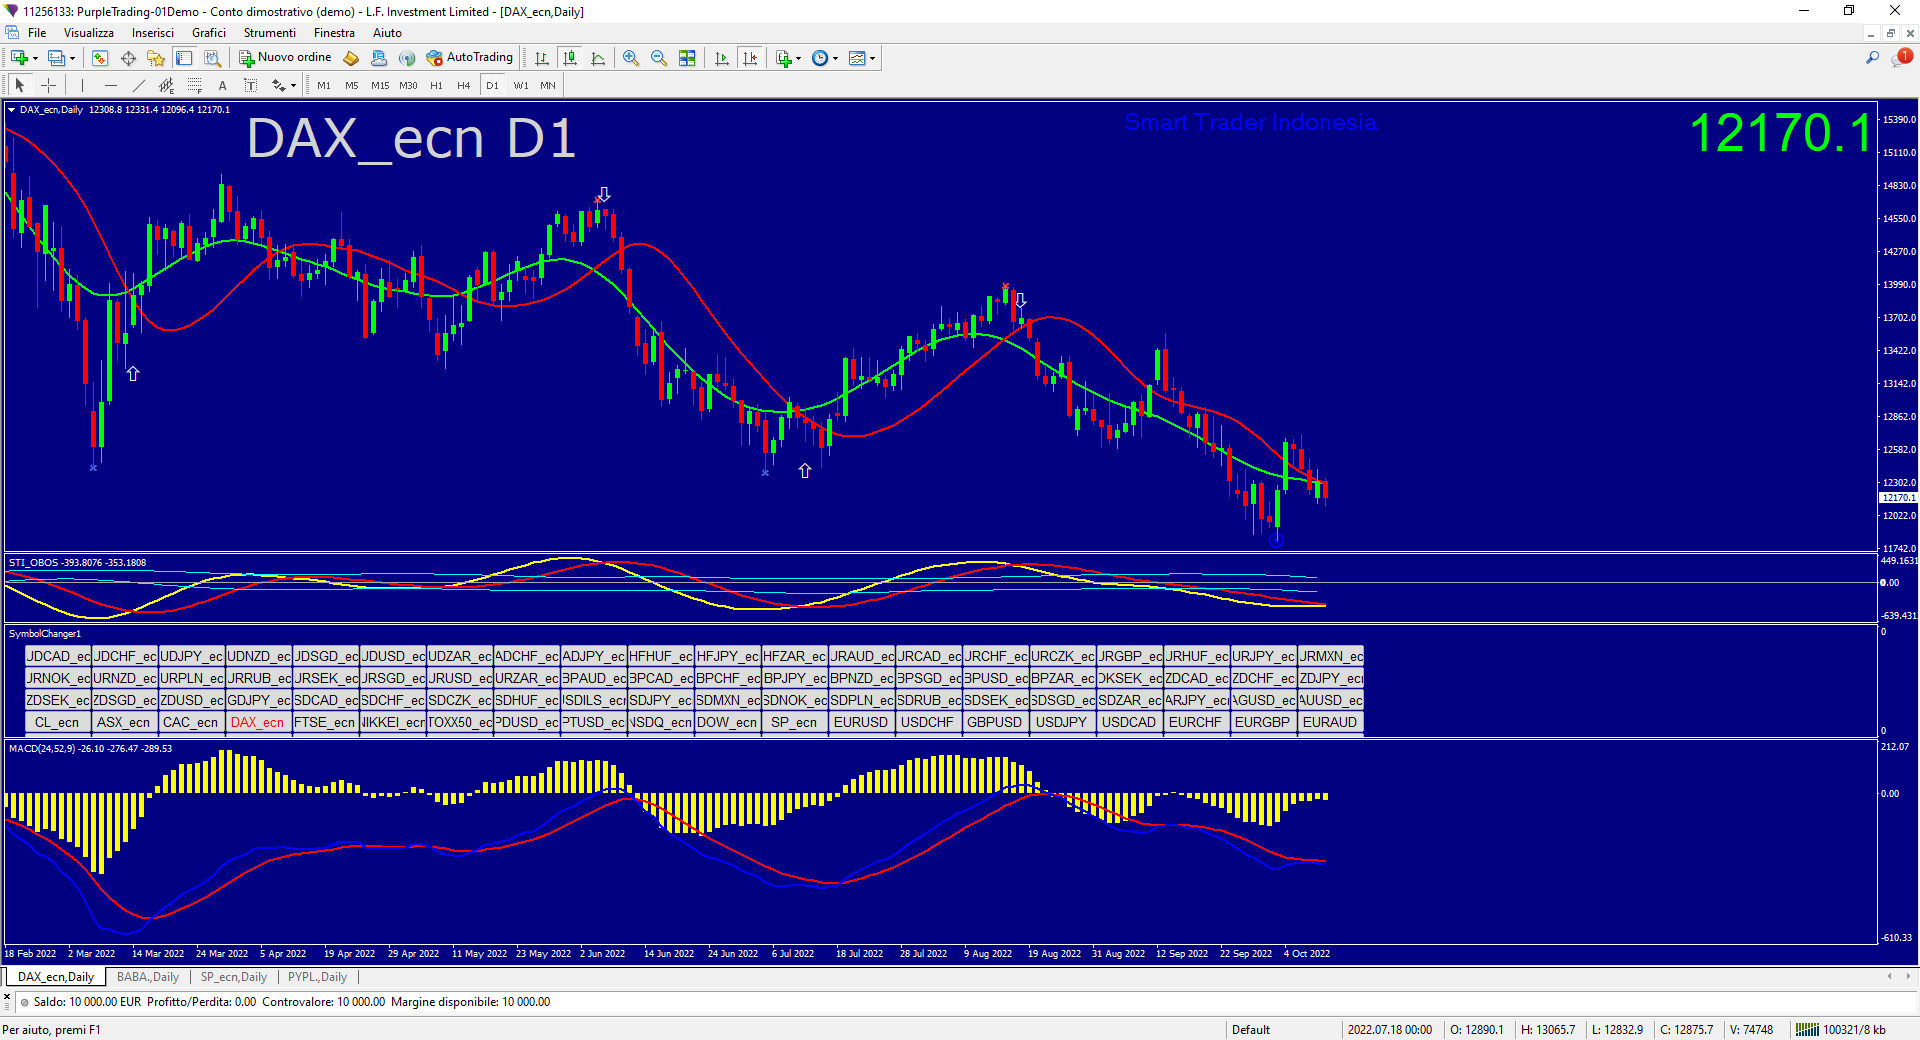Select the crosshair tool
This screenshot has height=1040, width=1920.
(x=48, y=85)
